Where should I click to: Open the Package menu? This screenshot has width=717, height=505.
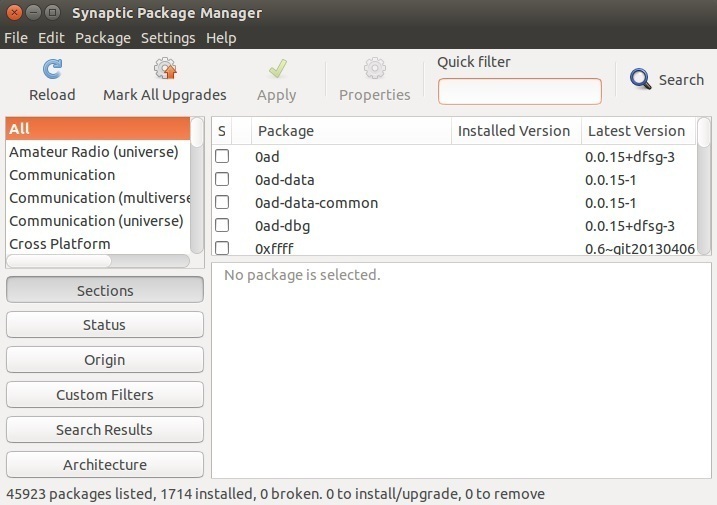coord(103,38)
